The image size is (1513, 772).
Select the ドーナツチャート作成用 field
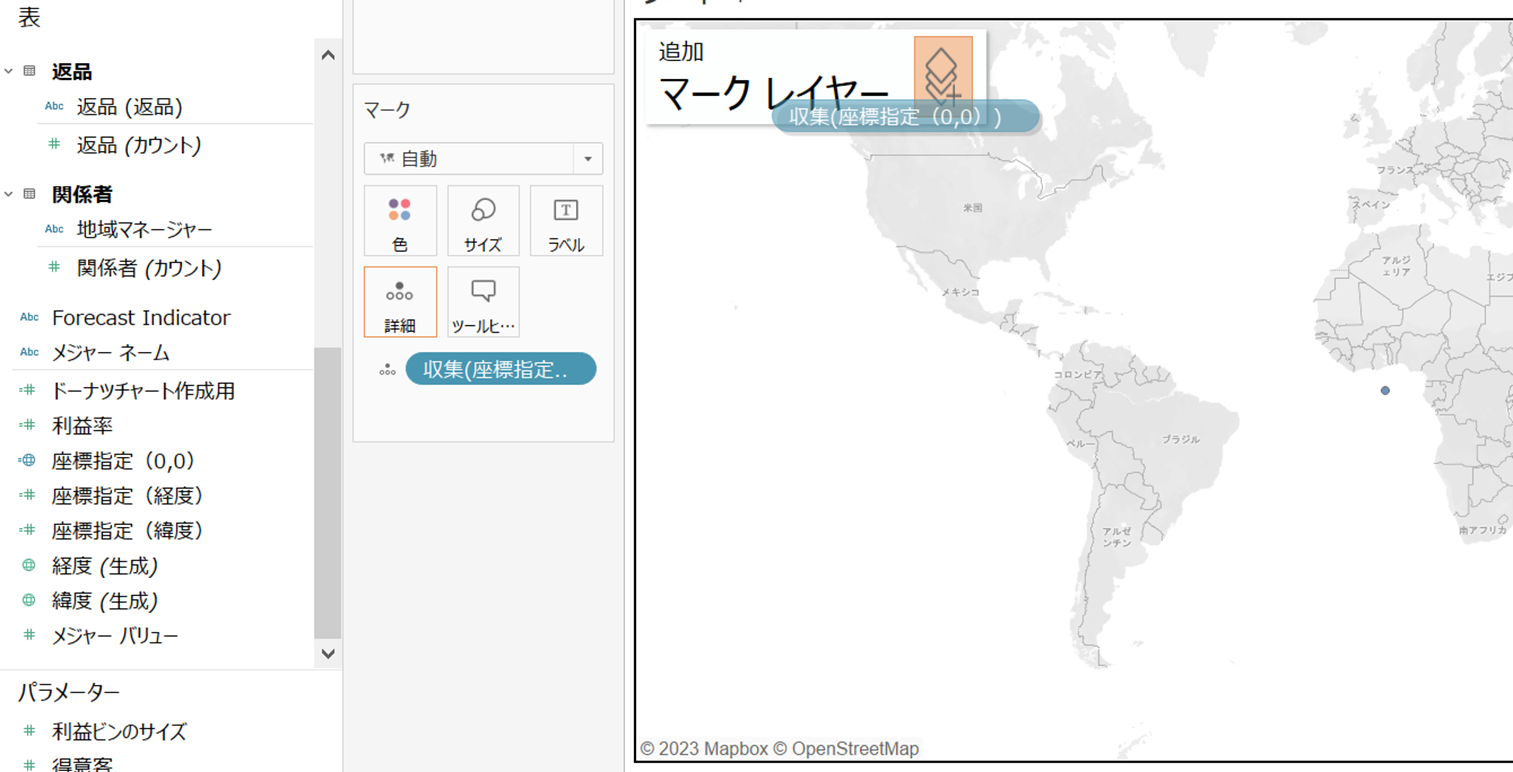pyautogui.click(x=143, y=391)
